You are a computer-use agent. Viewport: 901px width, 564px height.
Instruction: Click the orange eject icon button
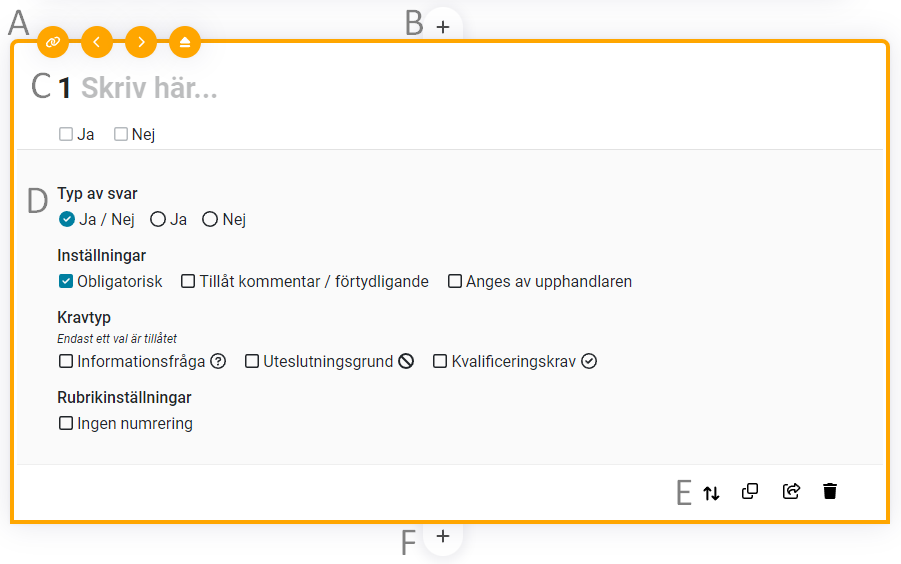pyautogui.click(x=185, y=42)
